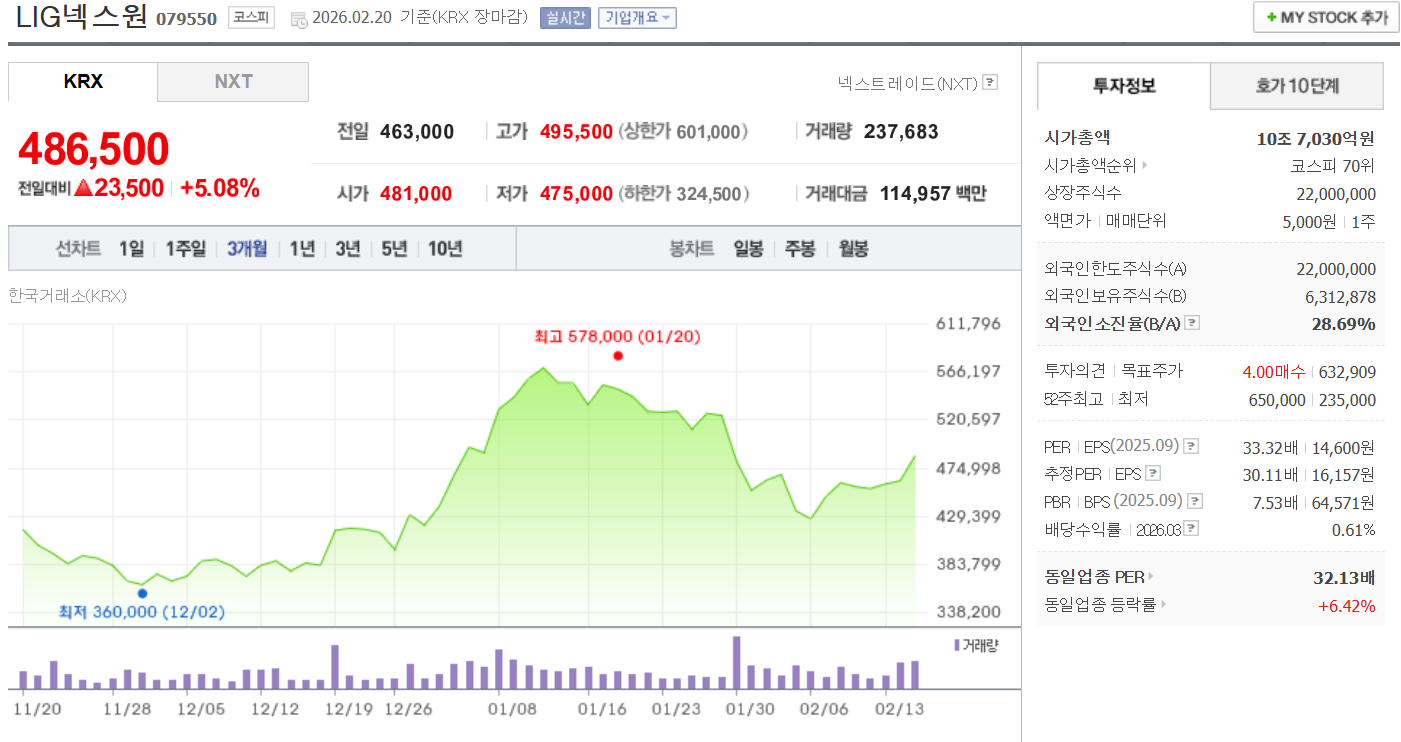Switch to the KRX tab
The image size is (1401, 742).
[83, 82]
